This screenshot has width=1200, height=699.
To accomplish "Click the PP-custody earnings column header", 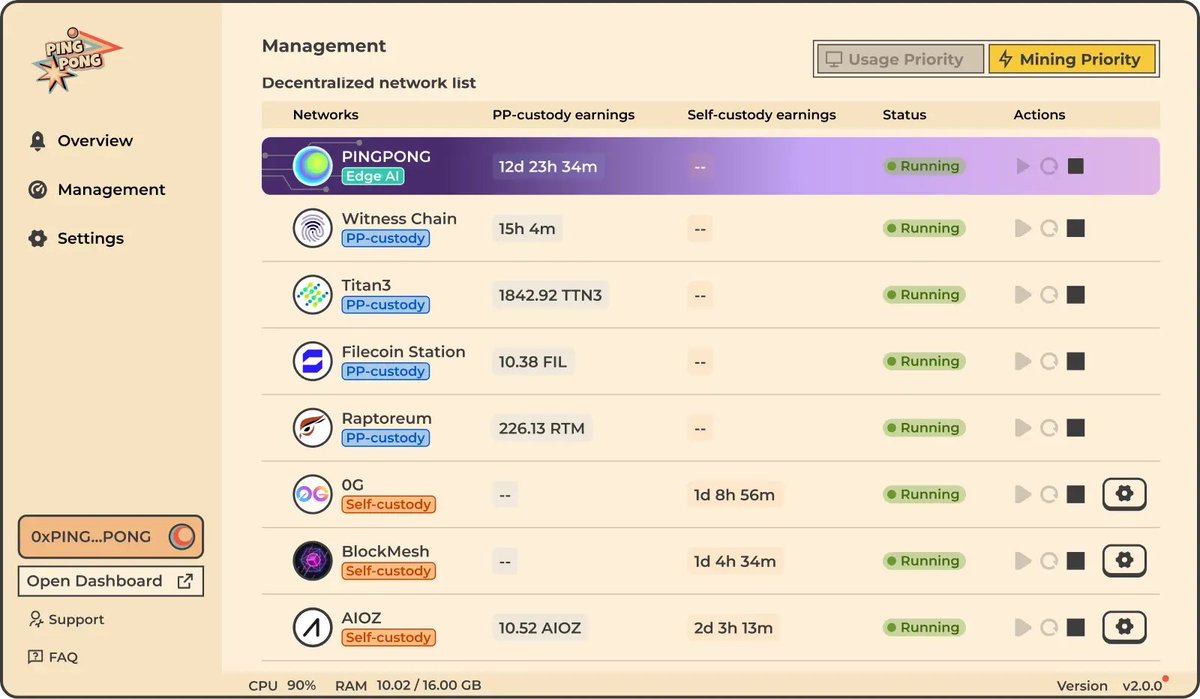I will tap(563, 115).
